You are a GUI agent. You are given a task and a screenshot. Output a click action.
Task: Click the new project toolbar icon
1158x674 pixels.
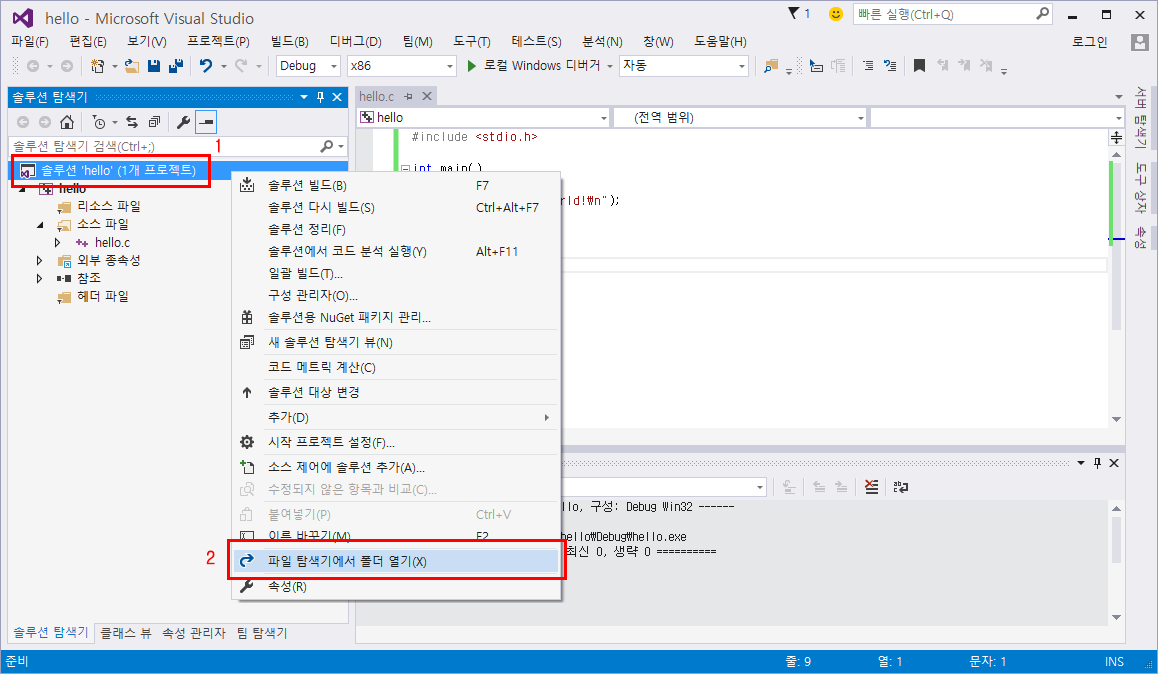[97, 66]
